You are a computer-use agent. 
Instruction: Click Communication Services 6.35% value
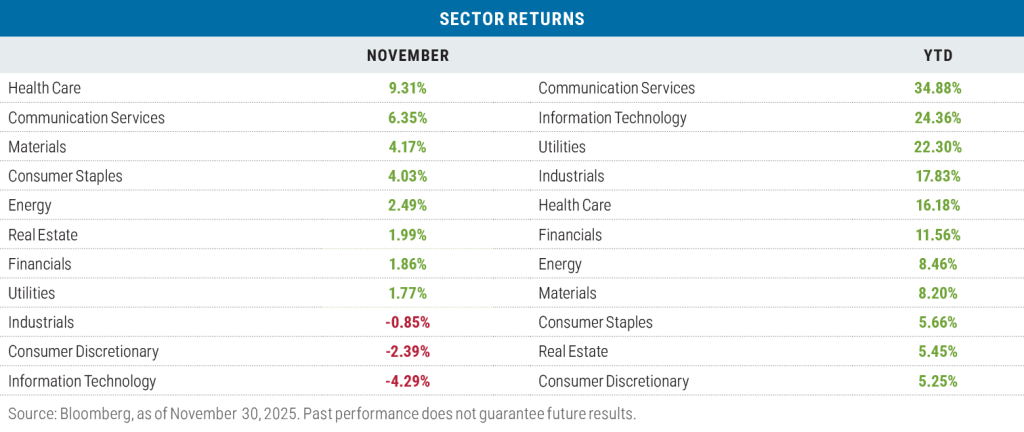(408, 117)
